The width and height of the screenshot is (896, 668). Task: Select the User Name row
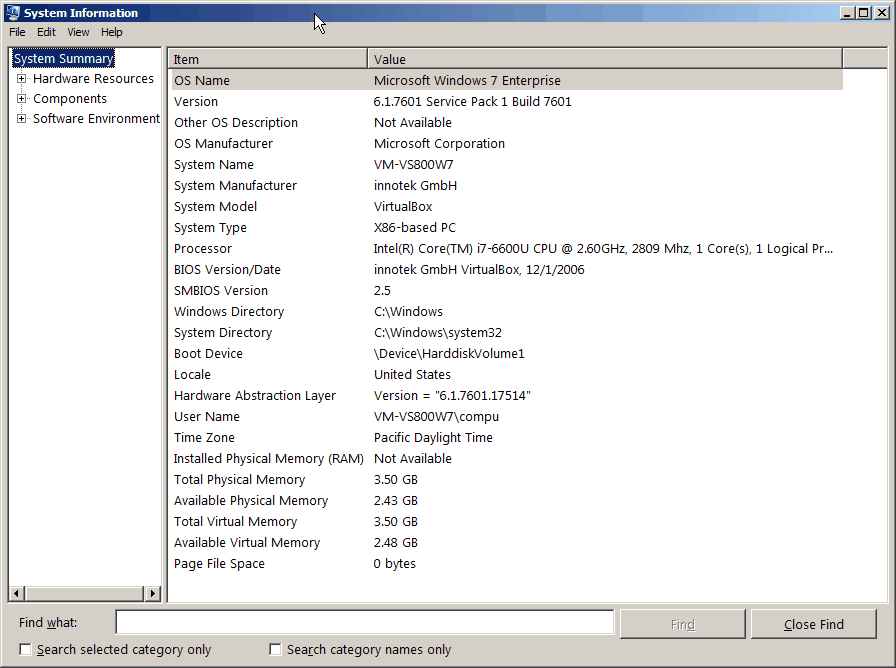pyautogui.click(x=507, y=417)
